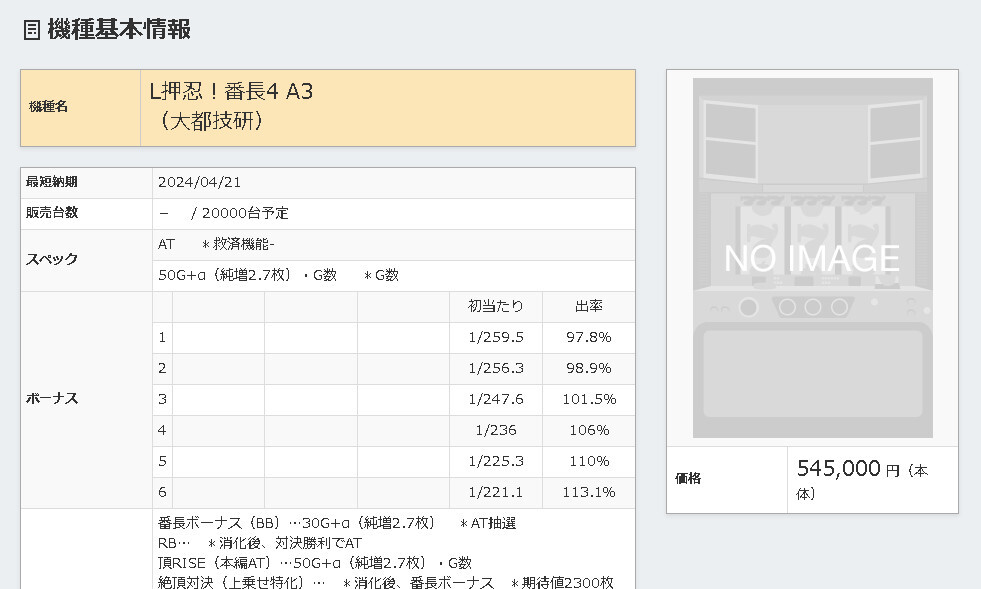The height and width of the screenshot is (589, 981).
Task: Select the 1/236 value for setting 4
Action: coord(496,431)
